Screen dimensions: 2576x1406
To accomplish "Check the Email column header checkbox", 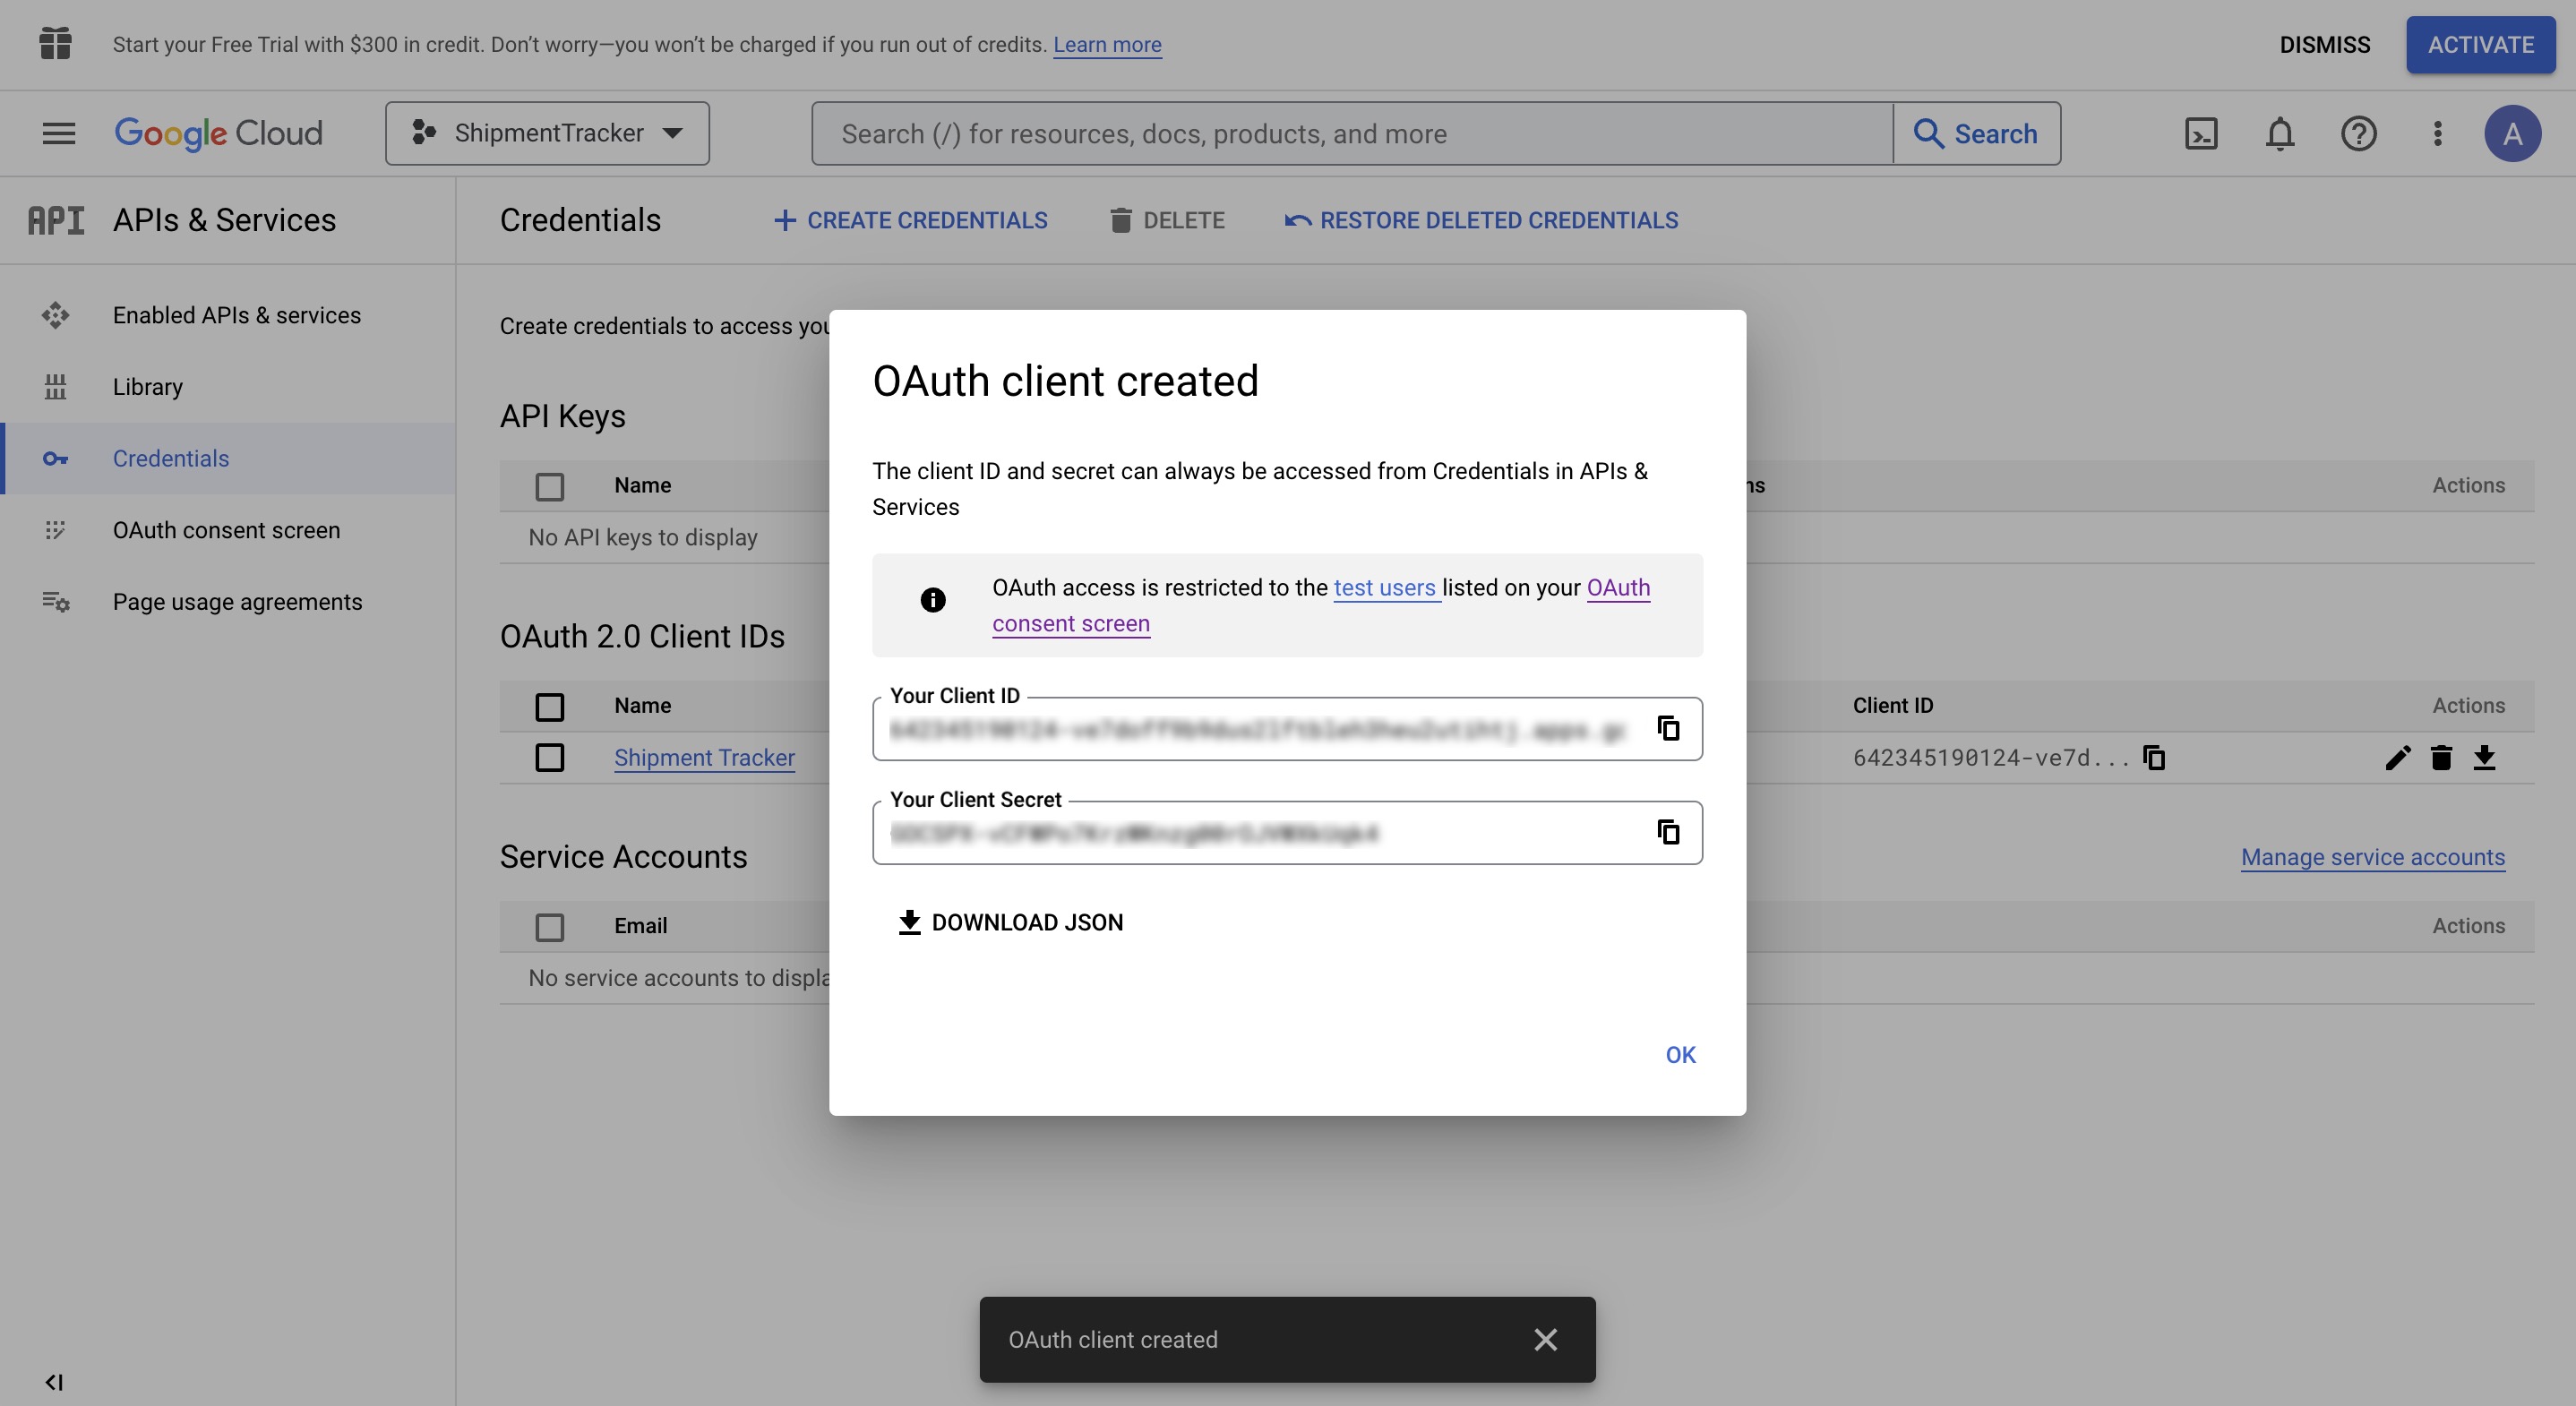I will 549,926.
